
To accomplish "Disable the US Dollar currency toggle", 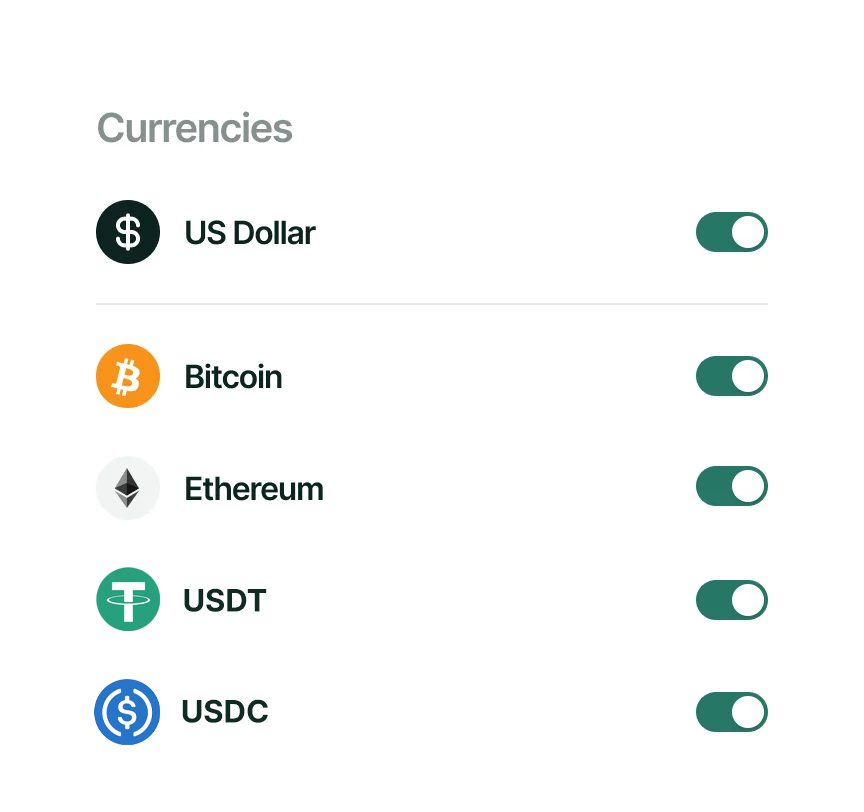I will [x=731, y=232].
